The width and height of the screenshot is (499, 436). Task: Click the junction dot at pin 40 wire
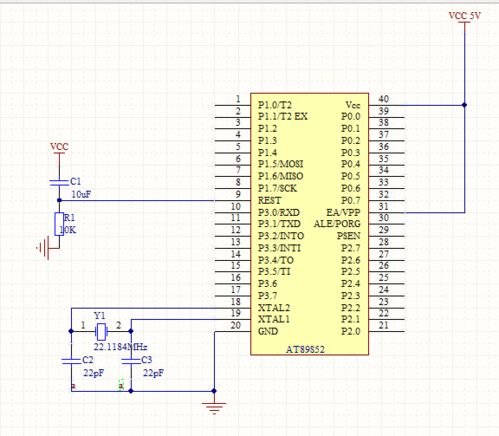click(x=464, y=105)
